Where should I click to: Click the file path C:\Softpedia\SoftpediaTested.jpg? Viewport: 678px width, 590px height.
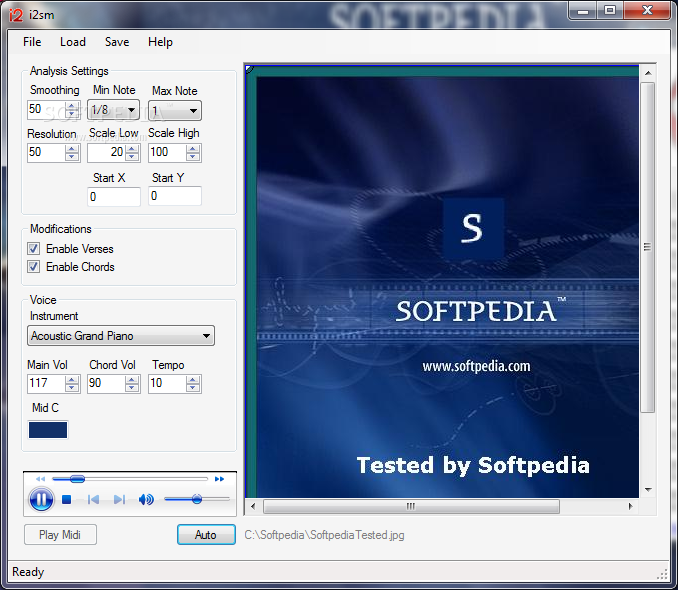324,535
